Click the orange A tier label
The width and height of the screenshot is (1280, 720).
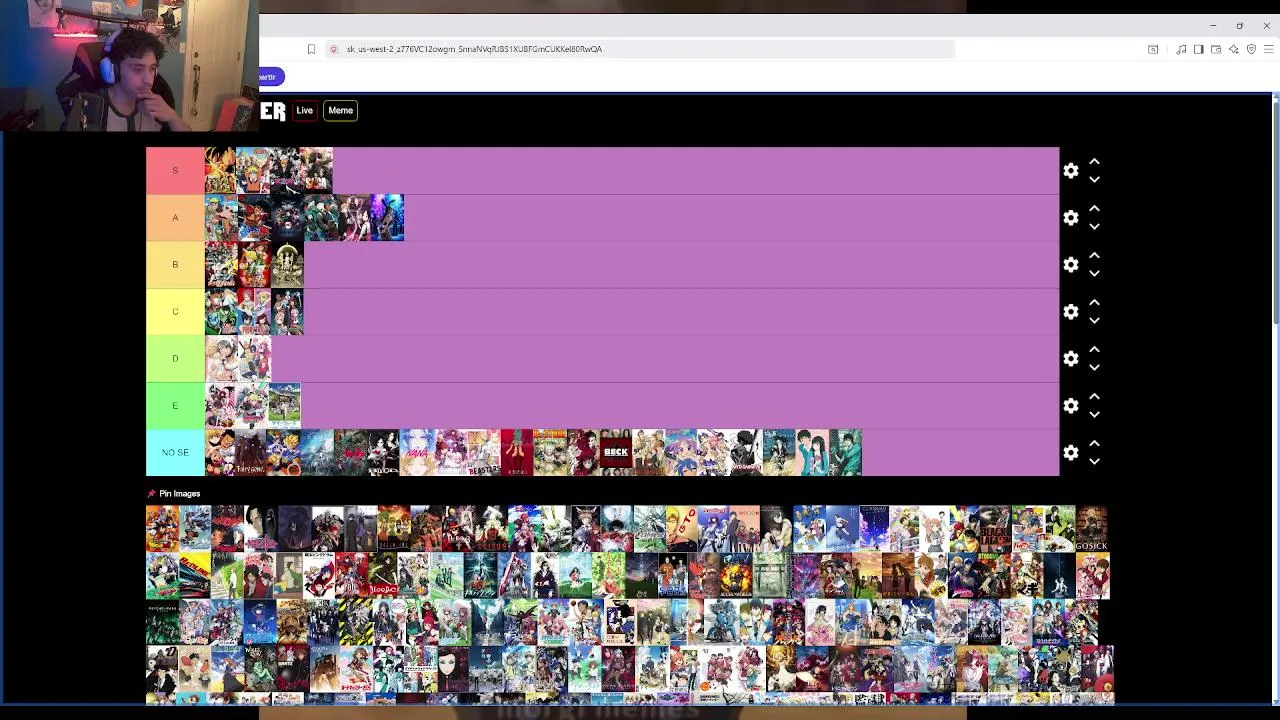[175, 218]
